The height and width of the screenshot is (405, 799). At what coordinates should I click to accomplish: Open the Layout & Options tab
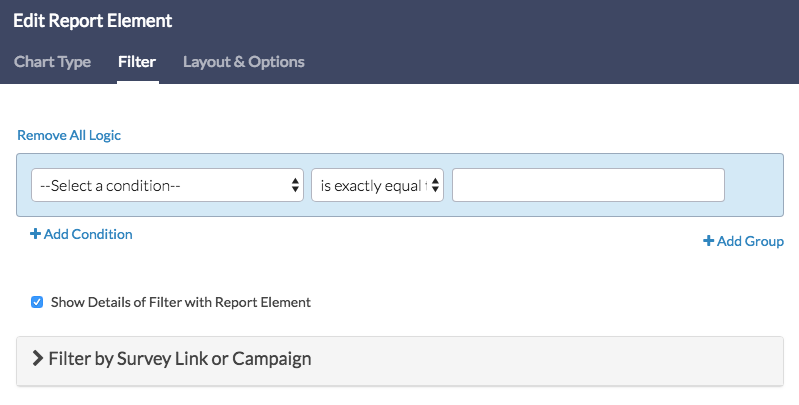(243, 62)
